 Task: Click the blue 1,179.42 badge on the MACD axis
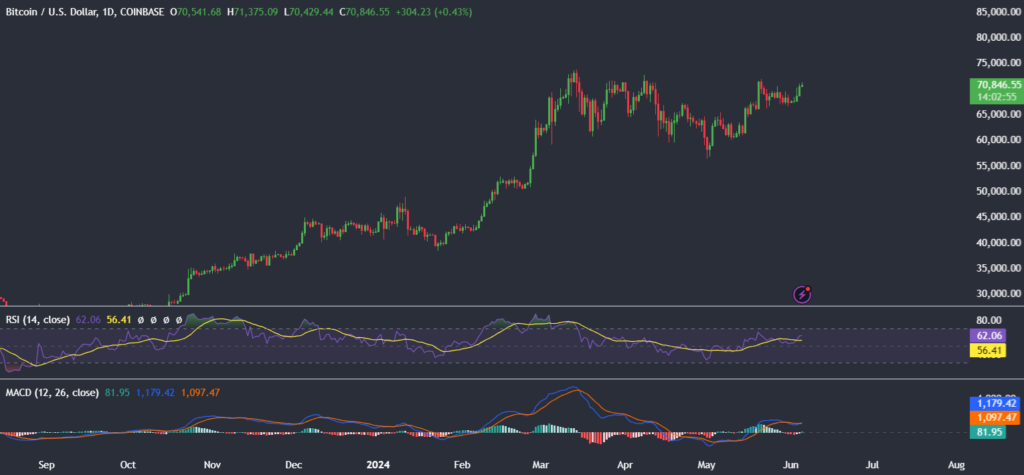point(995,404)
